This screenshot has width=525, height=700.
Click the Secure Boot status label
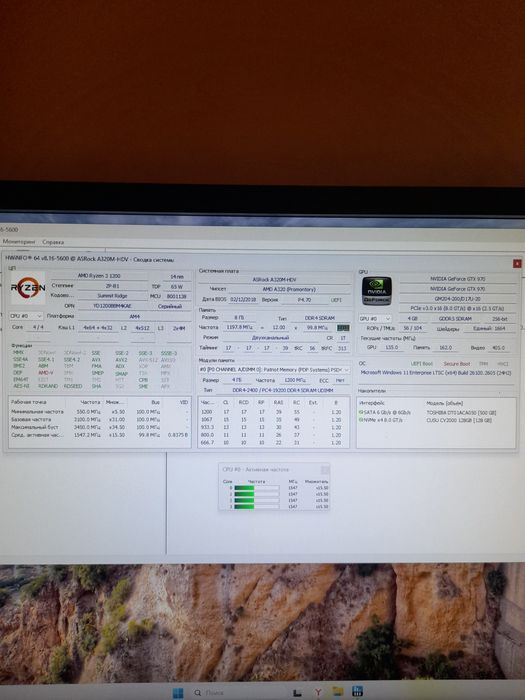click(457, 364)
